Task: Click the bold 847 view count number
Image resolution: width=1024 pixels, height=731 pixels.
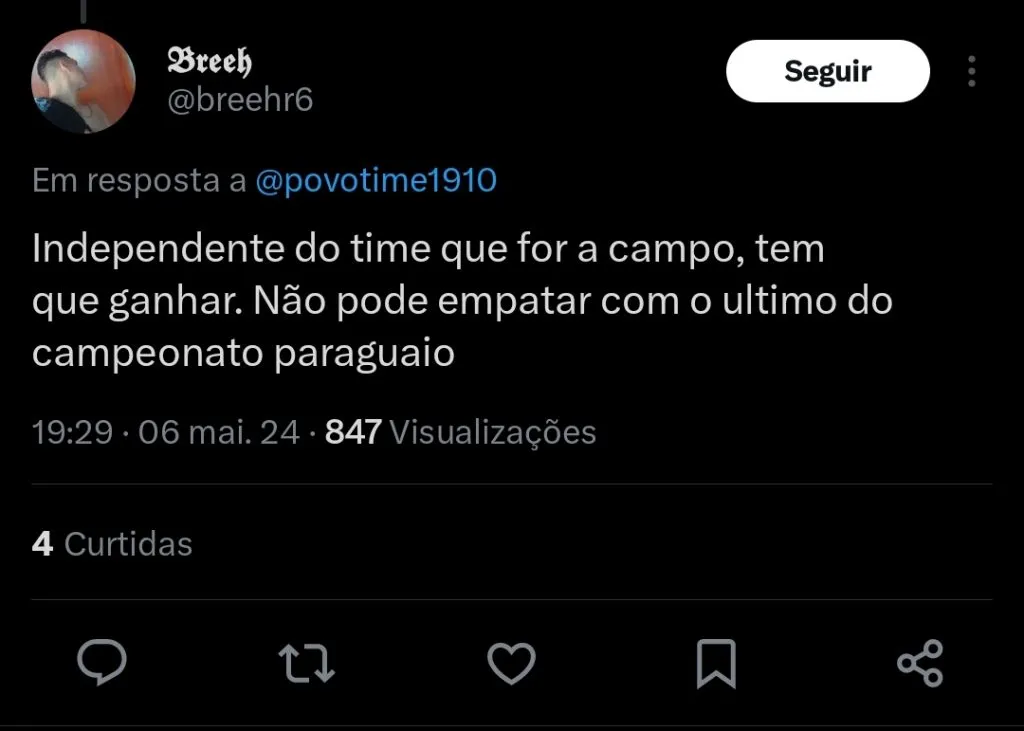Action: (x=354, y=432)
